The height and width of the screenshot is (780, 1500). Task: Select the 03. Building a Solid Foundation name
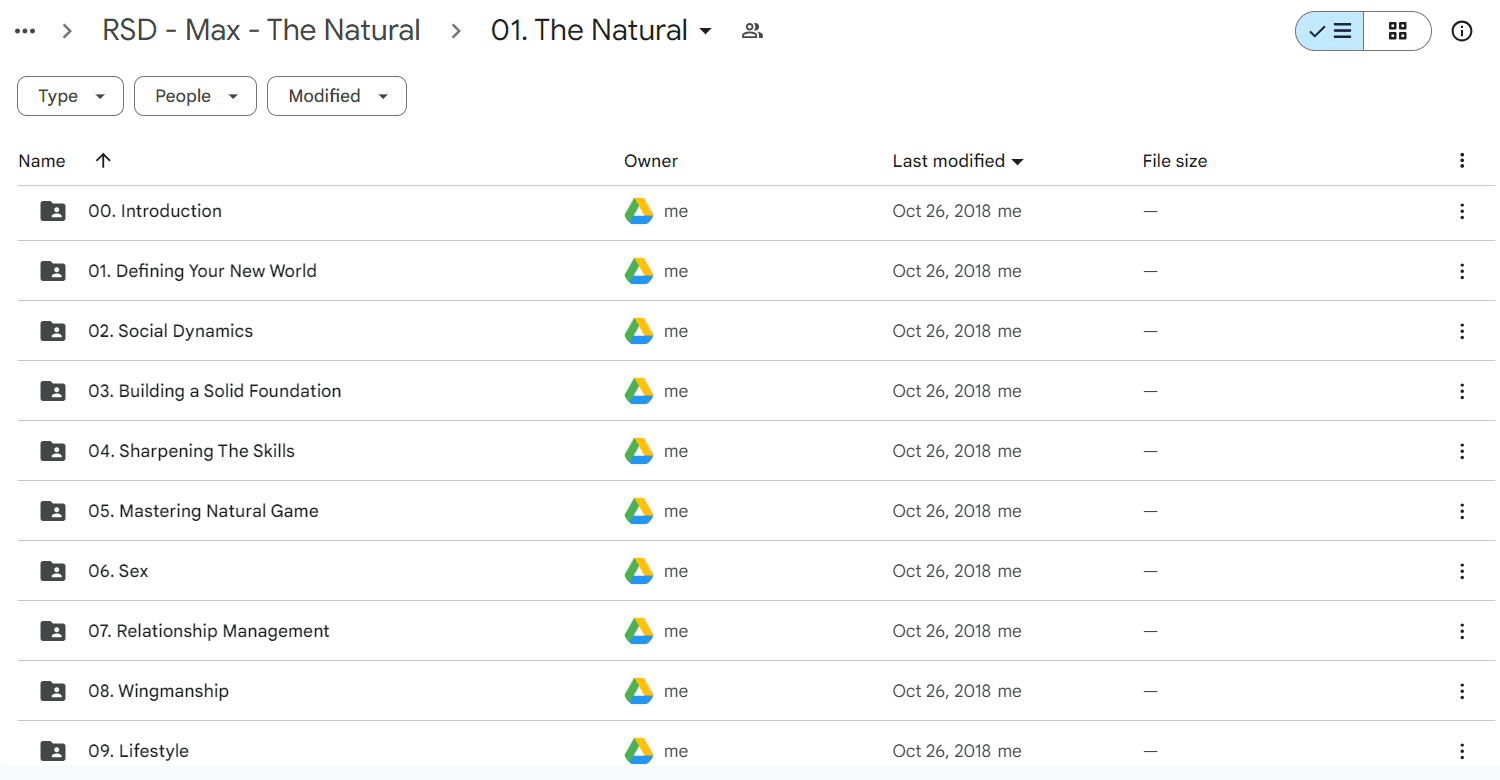pyautogui.click(x=215, y=391)
